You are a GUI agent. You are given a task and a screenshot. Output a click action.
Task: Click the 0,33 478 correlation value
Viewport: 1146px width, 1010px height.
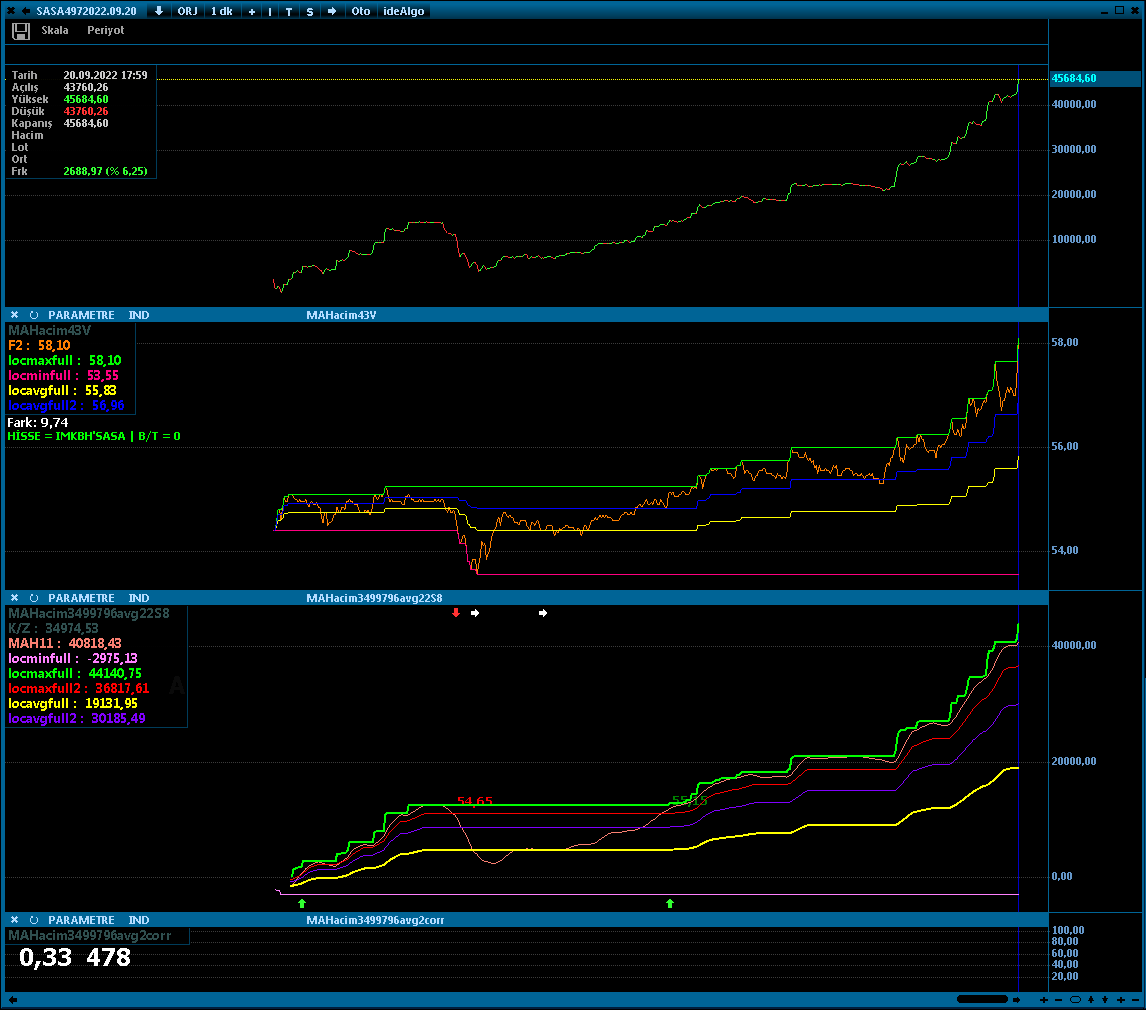(x=75, y=957)
